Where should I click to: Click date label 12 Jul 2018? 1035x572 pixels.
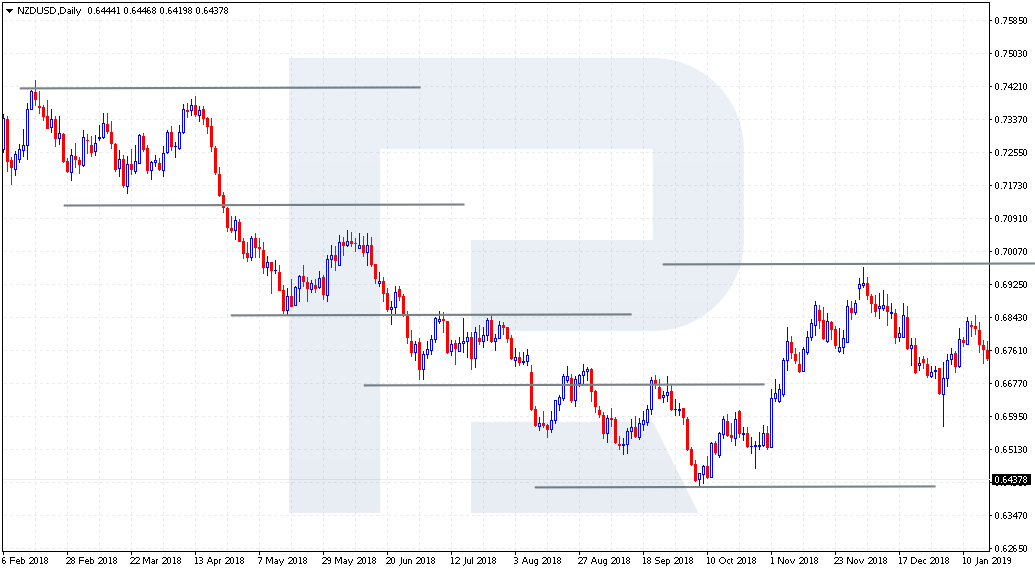coord(474,561)
